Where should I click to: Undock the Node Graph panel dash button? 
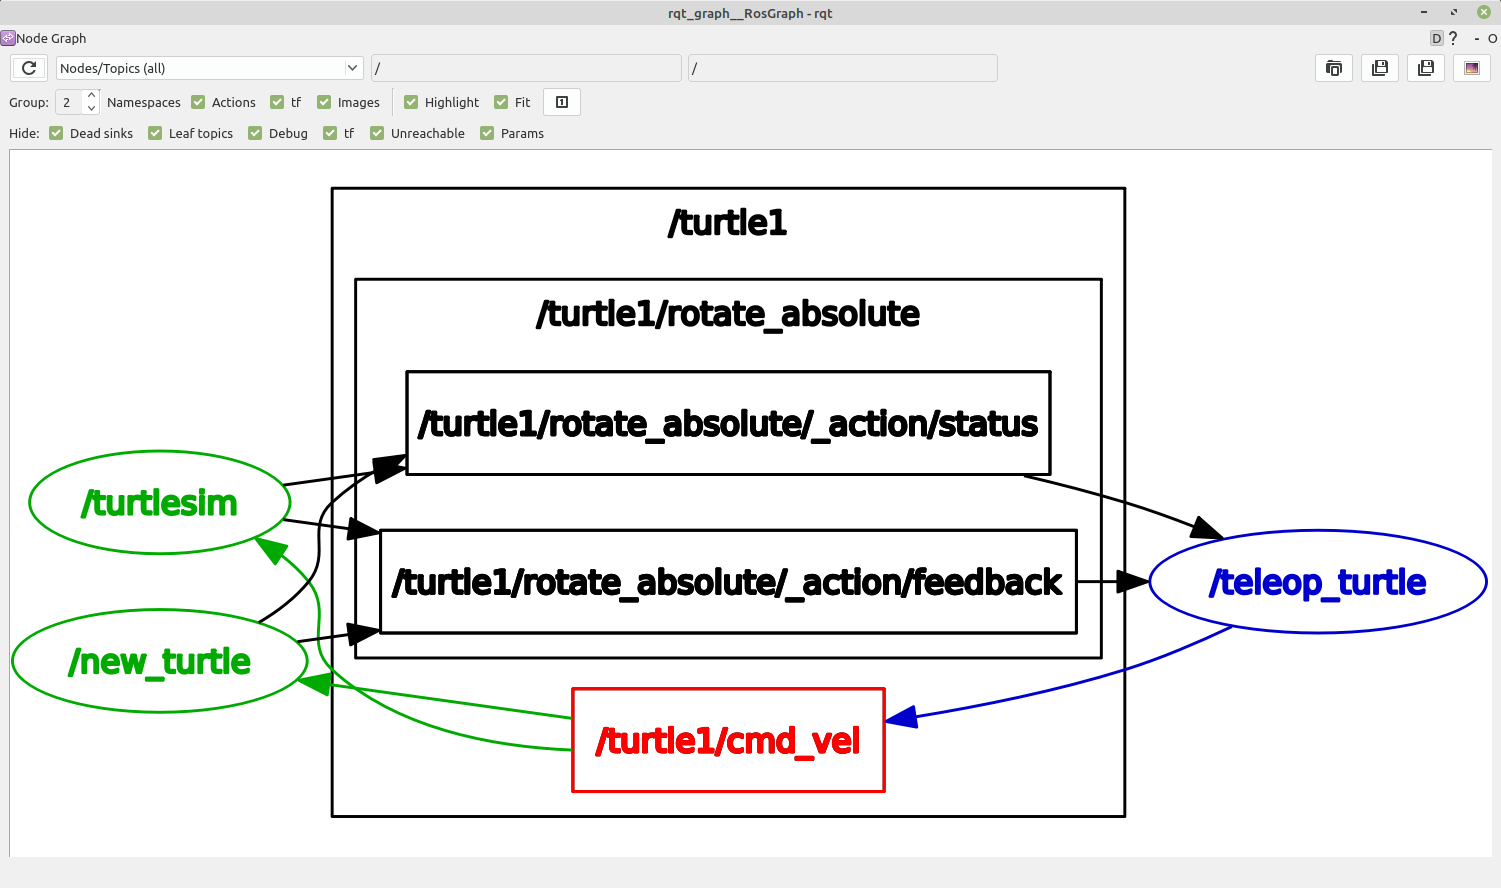point(1477,38)
